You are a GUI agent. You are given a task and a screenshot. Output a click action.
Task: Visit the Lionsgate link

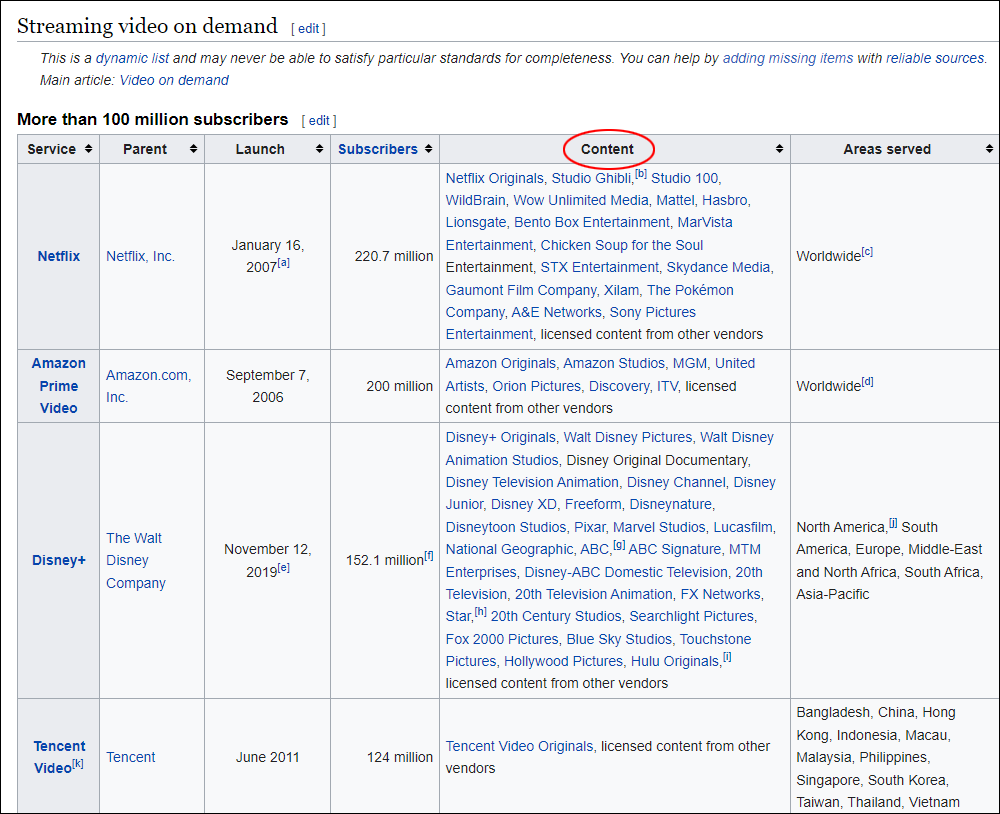476,222
